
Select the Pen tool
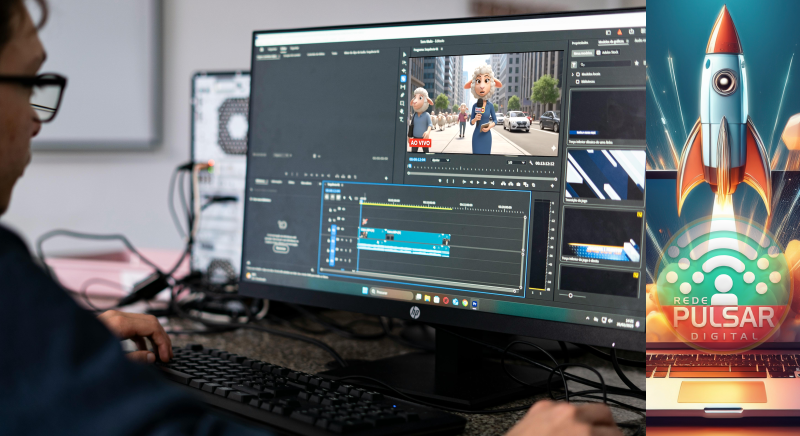(403, 95)
